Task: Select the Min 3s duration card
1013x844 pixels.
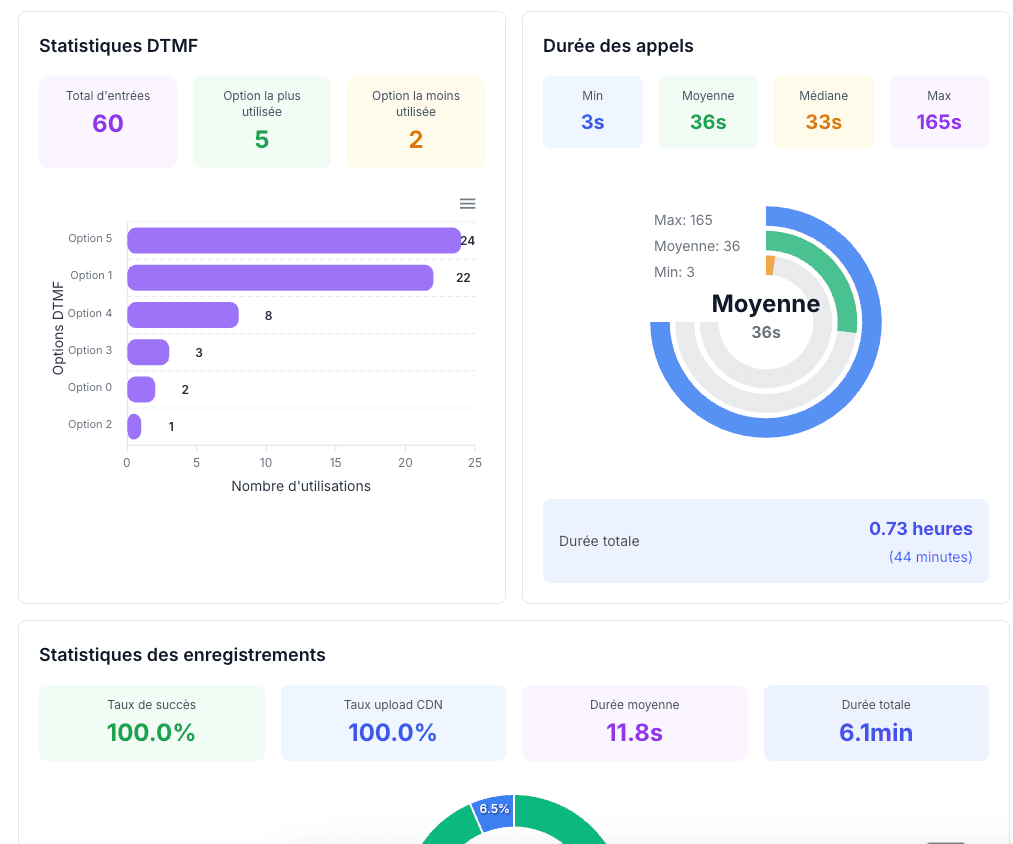Action: (x=593, y=112)
